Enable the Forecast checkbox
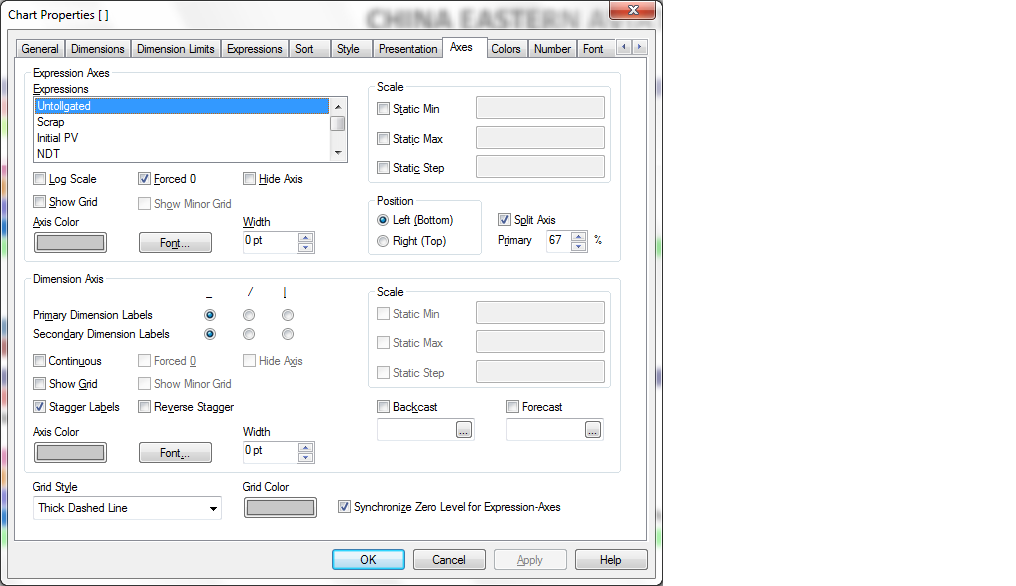The image size is (1016, 586). tap(513, 407)
